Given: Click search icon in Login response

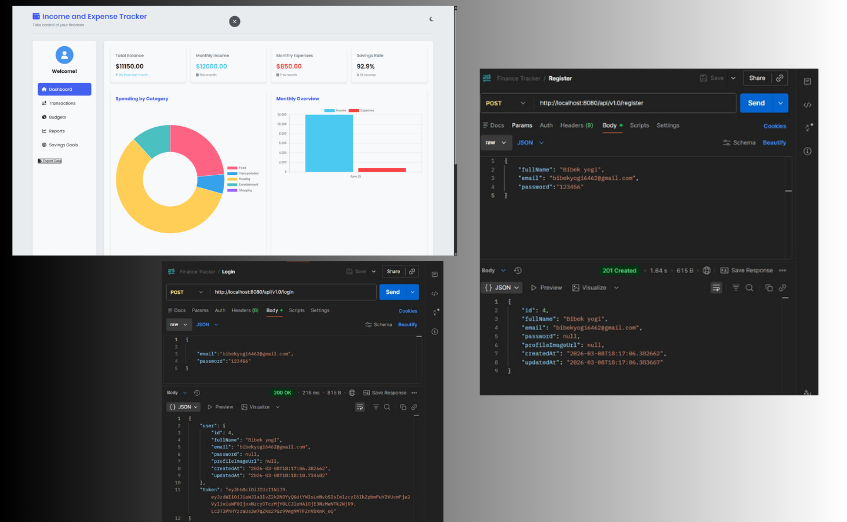Looking at the screenshot, I should pos(387,407).
